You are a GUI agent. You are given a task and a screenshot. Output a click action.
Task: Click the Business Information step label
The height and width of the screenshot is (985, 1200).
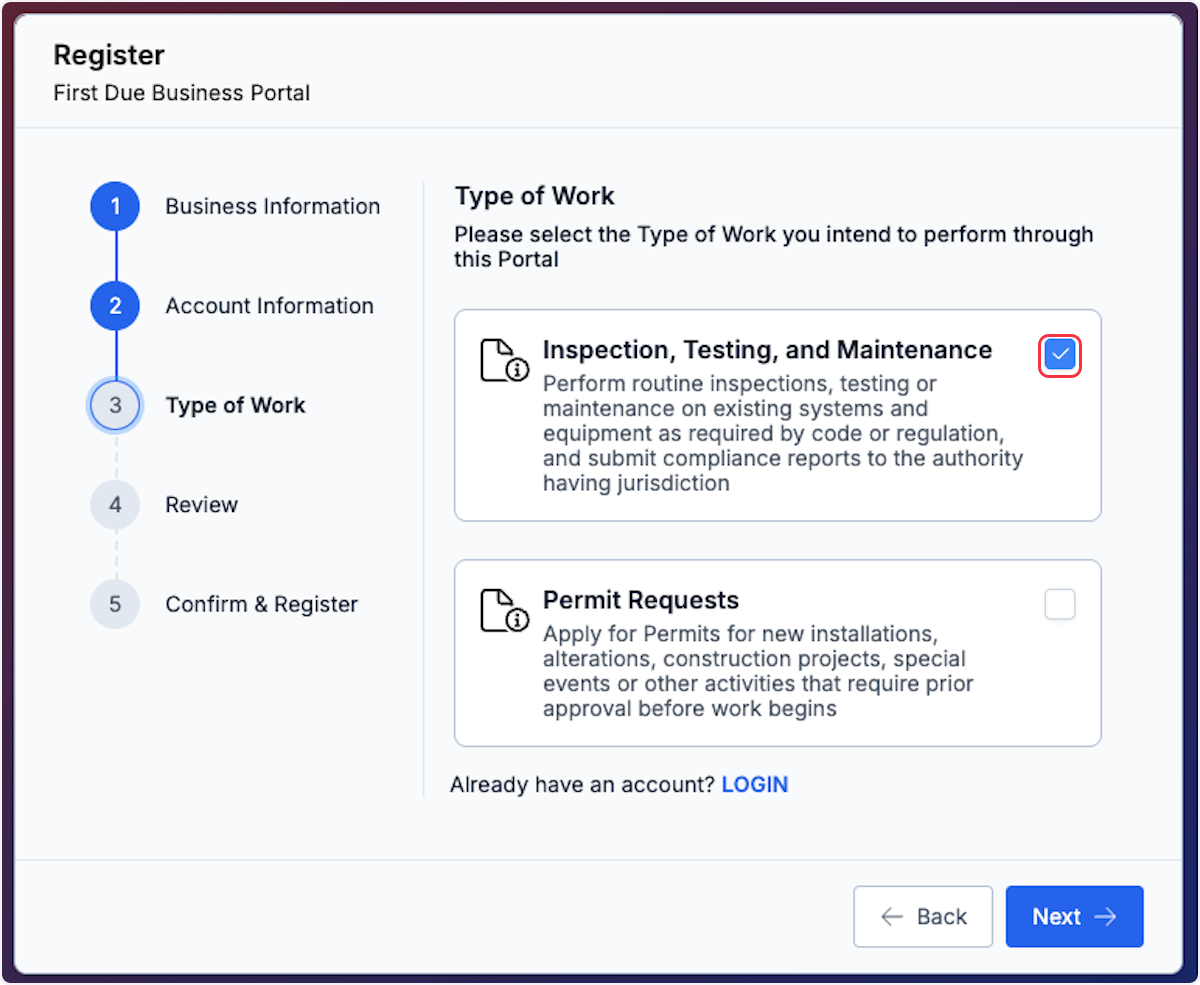click(x=273, y=207)
